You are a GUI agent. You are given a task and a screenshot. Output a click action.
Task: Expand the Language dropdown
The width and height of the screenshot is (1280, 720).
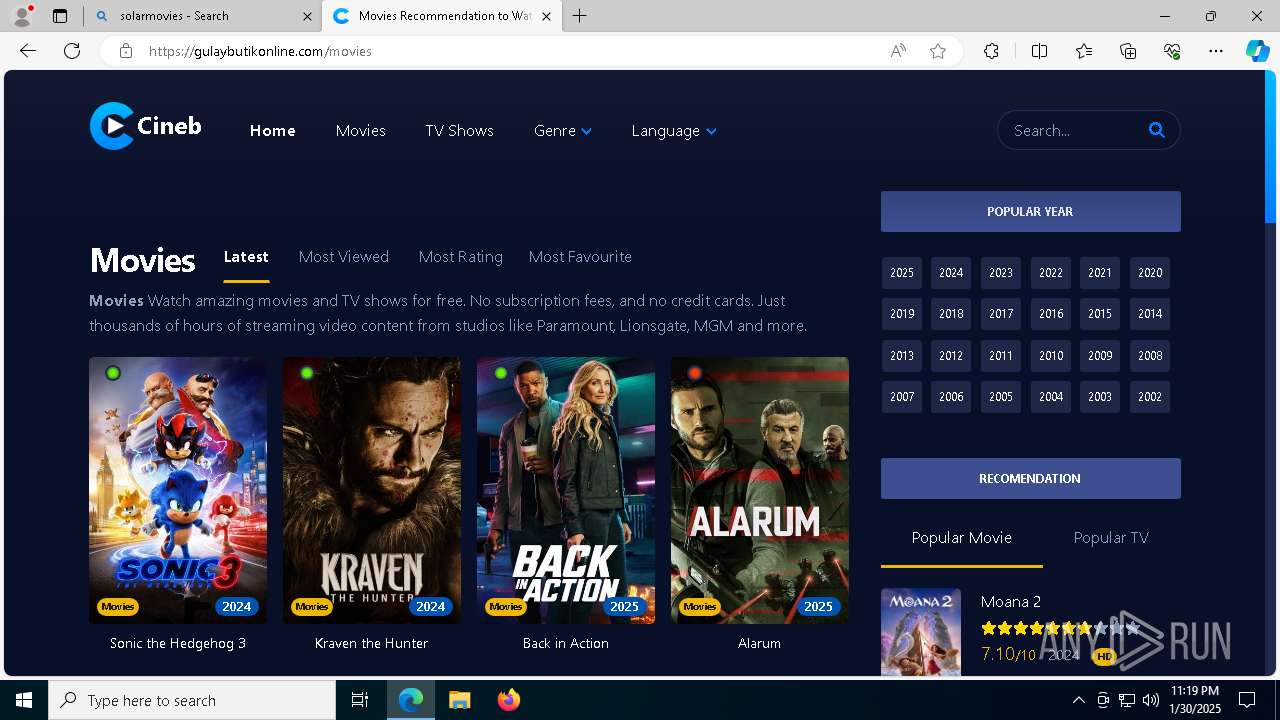[x=674, y=131]
